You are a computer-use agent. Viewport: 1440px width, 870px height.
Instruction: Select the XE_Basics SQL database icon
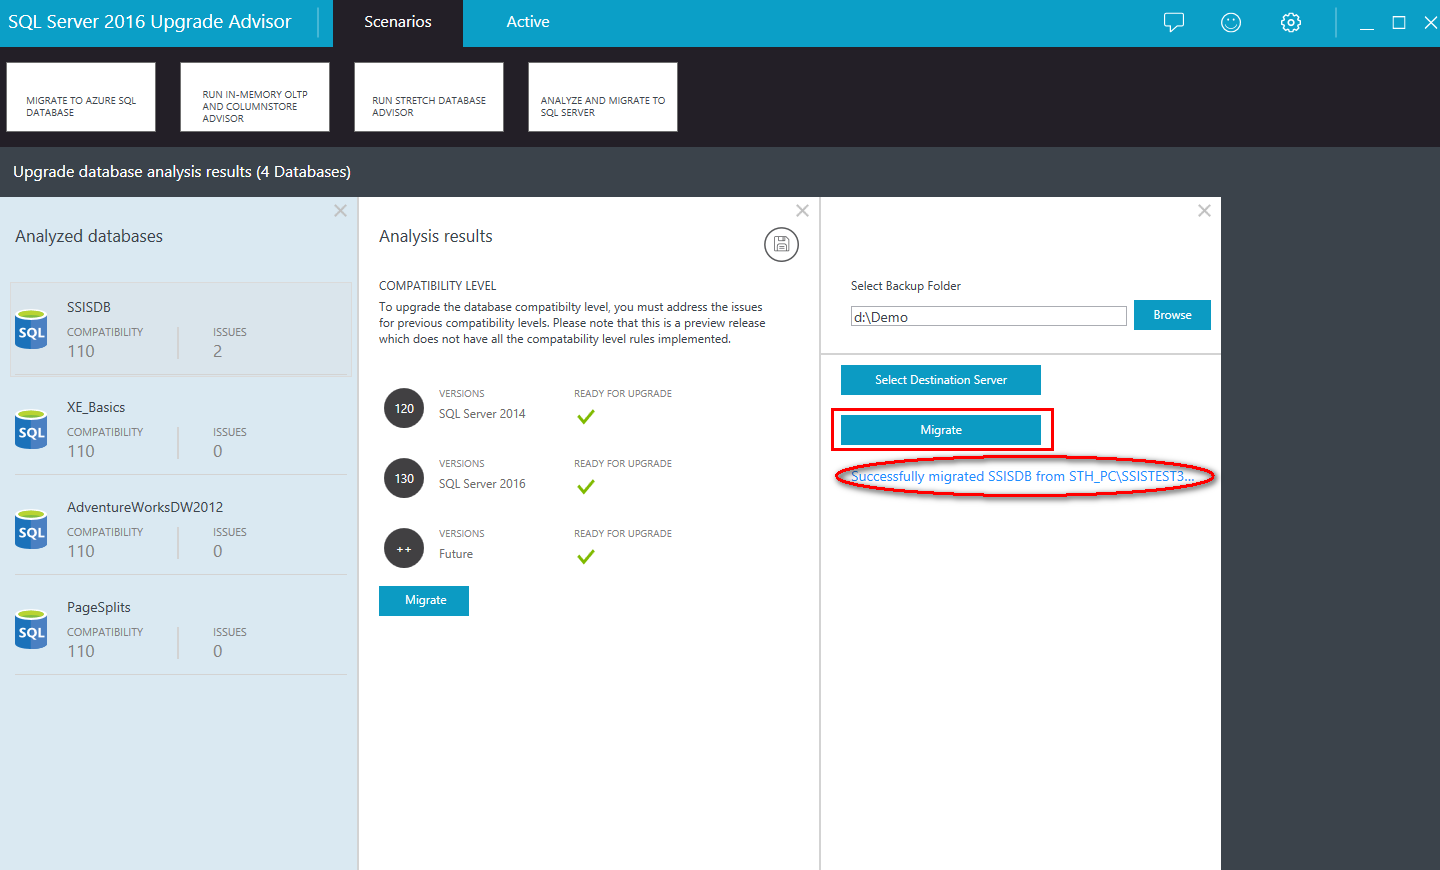[32, 429]
